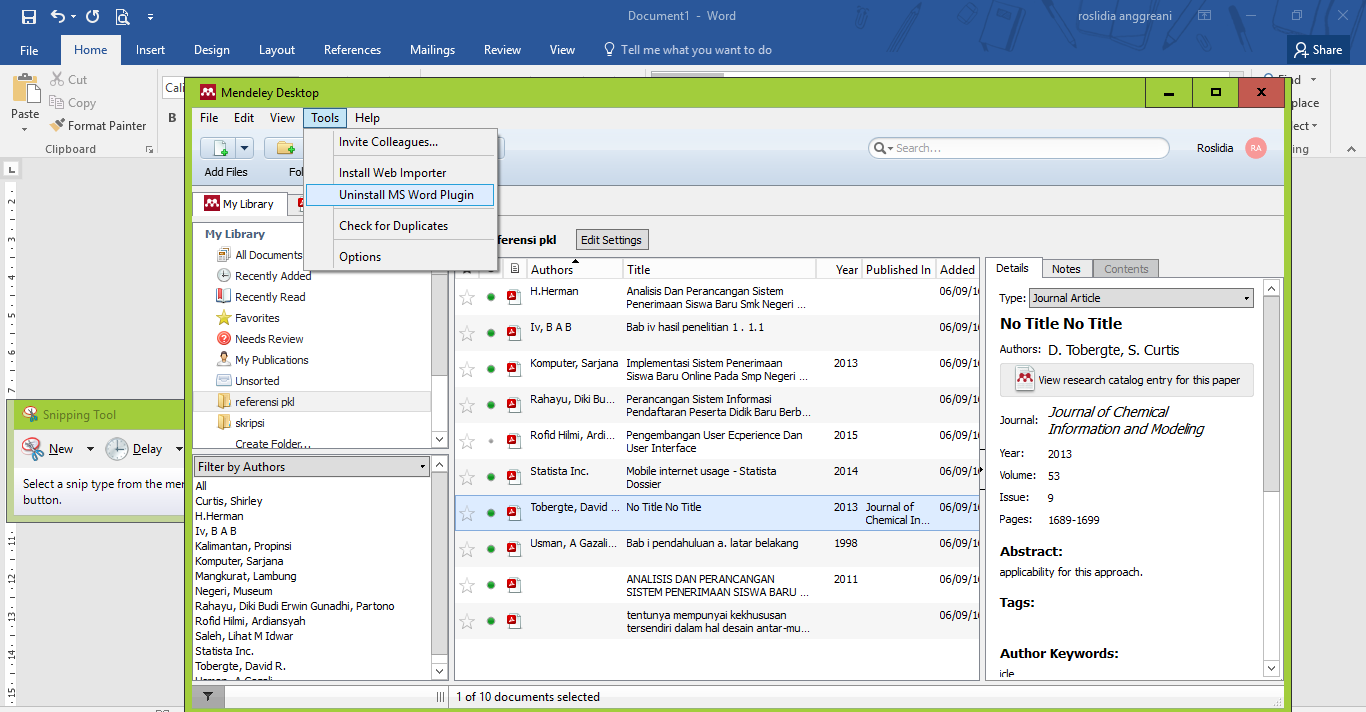Click the create Folder icon in Mendeley toolbar
Viewport: 1366px width, 712px height.
284,148
